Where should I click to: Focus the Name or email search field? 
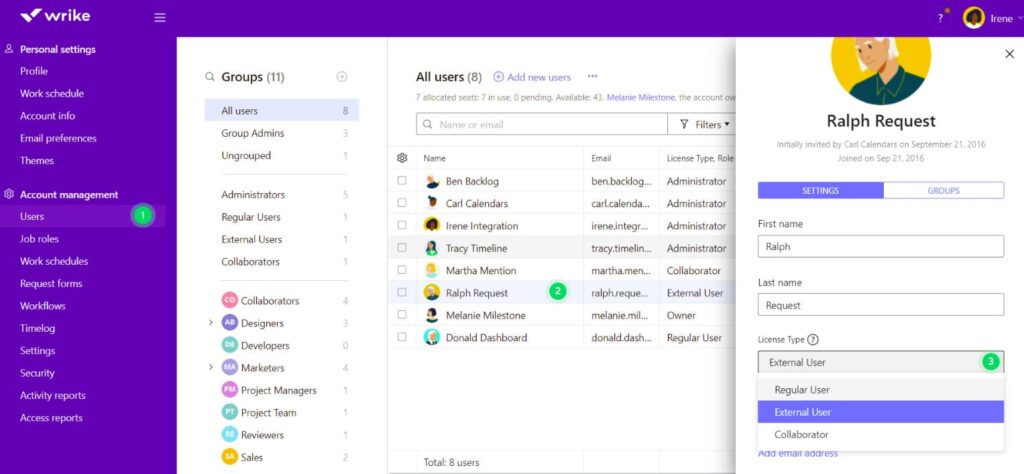(541, 124)
